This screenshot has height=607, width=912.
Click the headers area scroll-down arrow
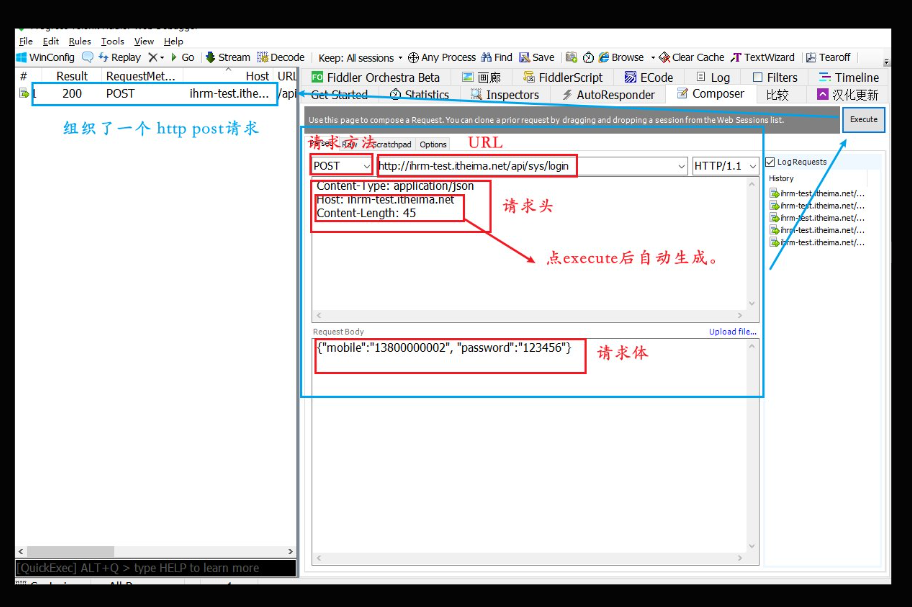click(x=752, y=304)
